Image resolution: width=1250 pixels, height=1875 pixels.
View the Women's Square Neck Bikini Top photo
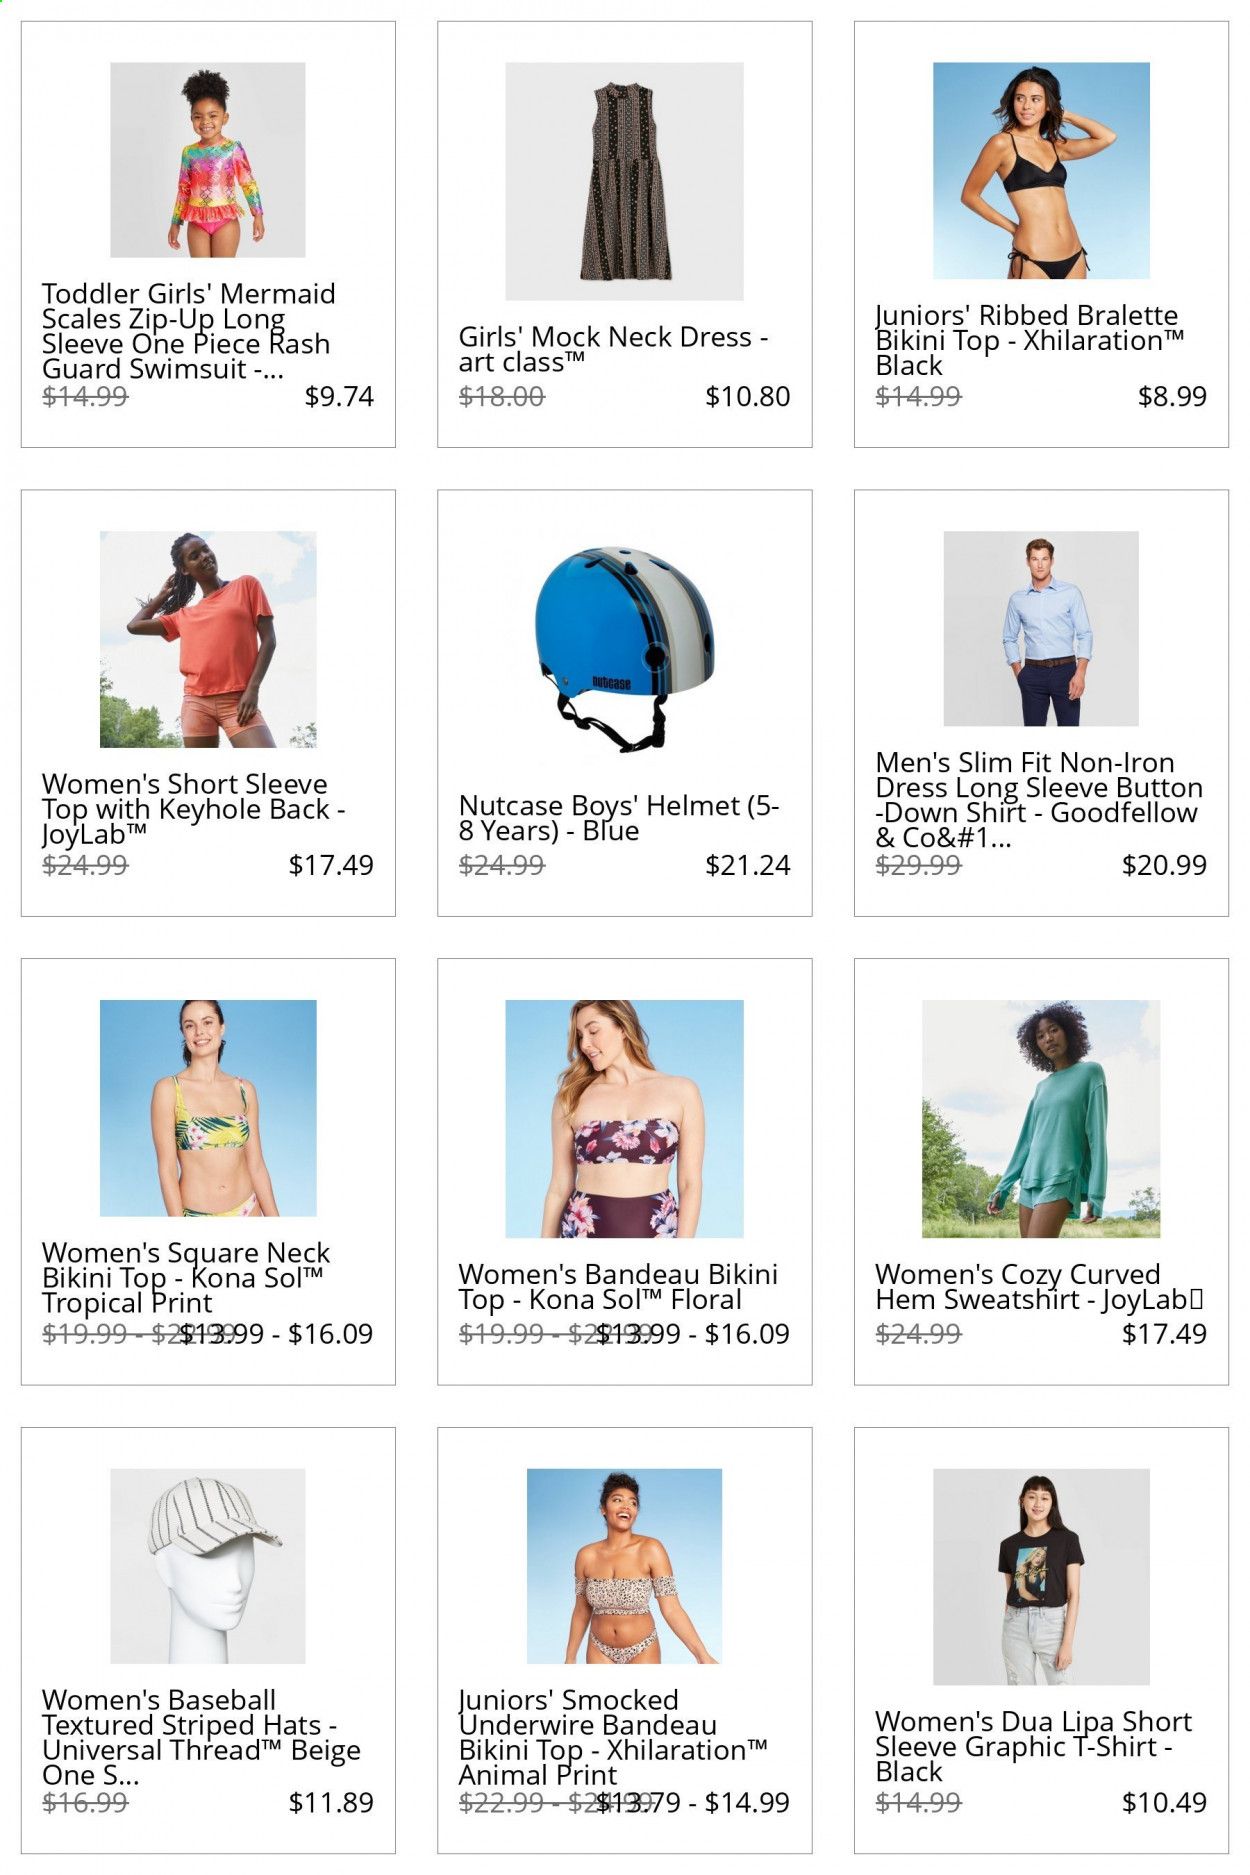pyautogui.click(x=208, y=1108)
